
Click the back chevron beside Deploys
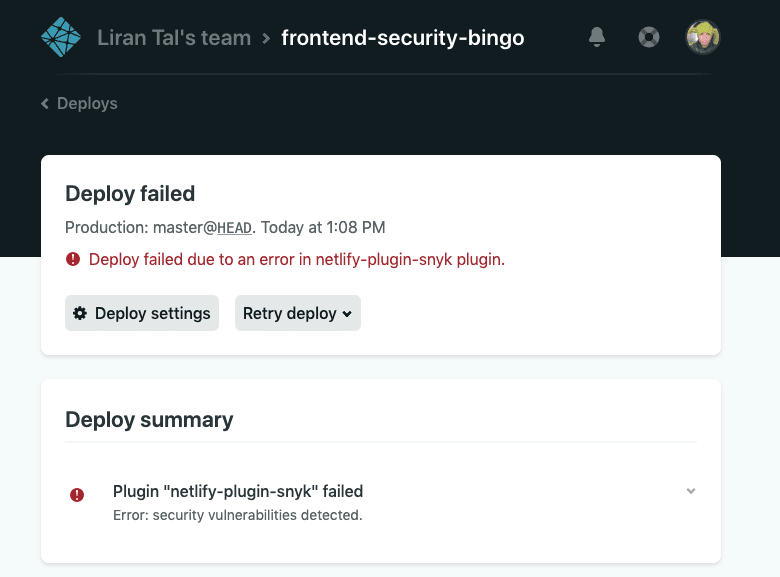pos(45,103)
